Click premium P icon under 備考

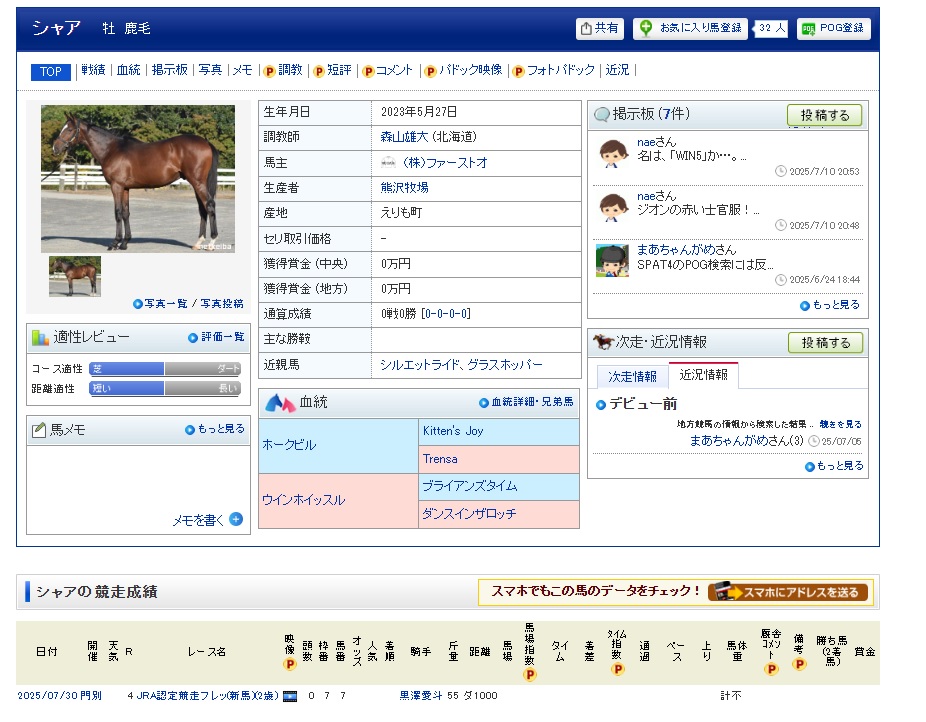(798, 665)
